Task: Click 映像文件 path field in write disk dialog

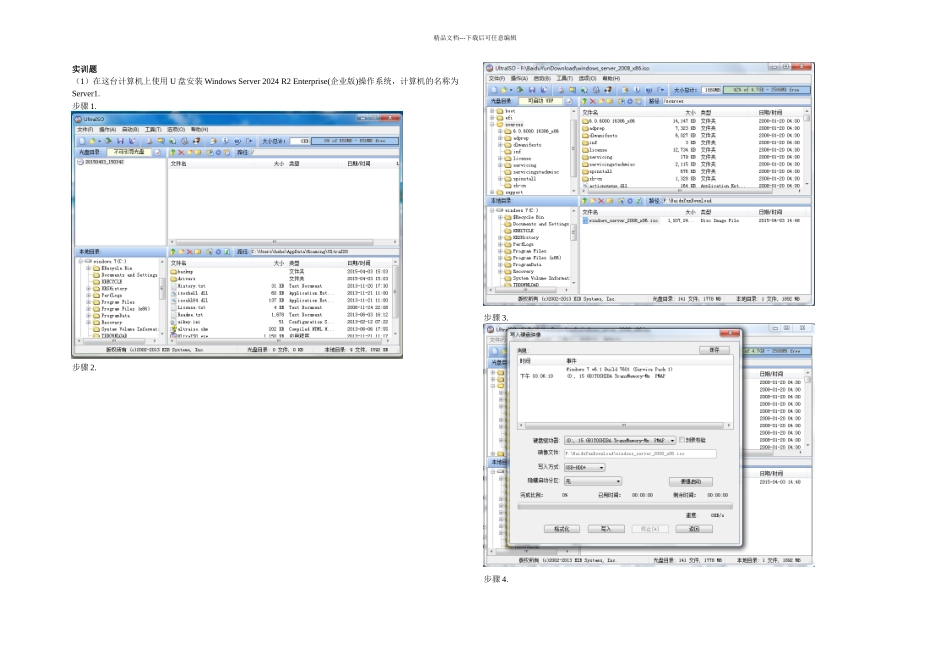Action: (640, 453)
